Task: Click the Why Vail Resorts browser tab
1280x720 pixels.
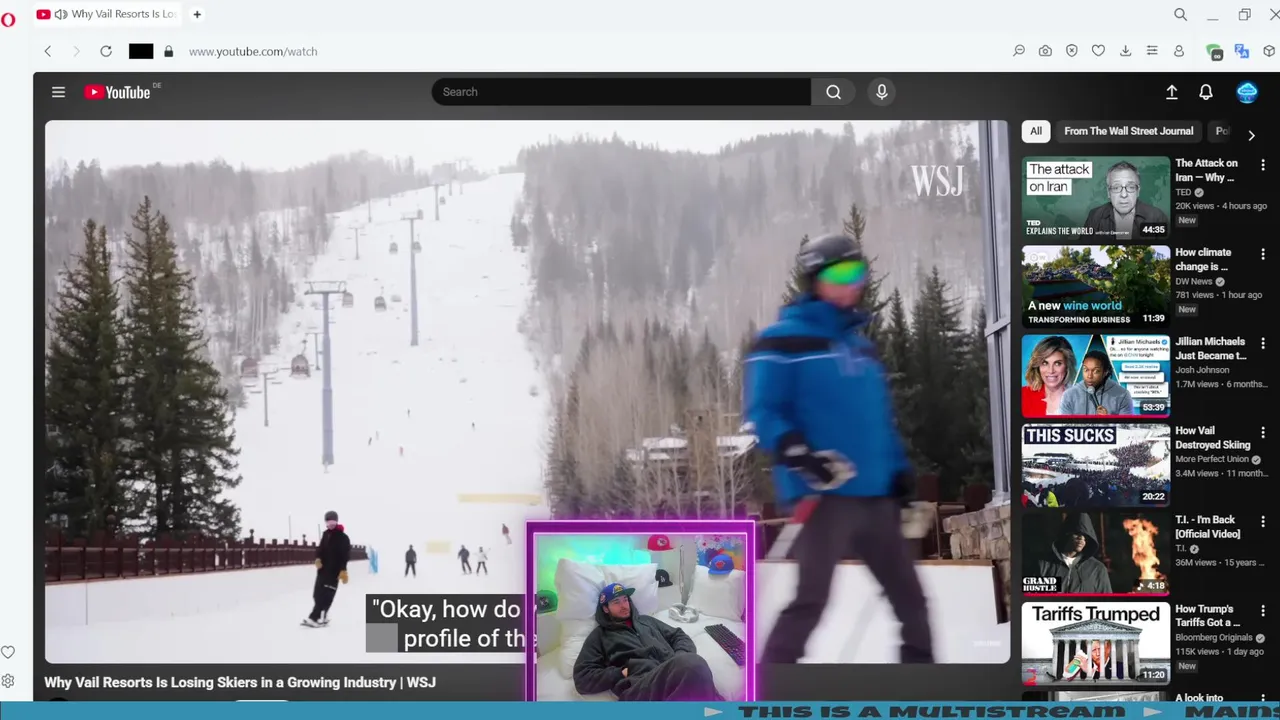Action: (106, 14)
